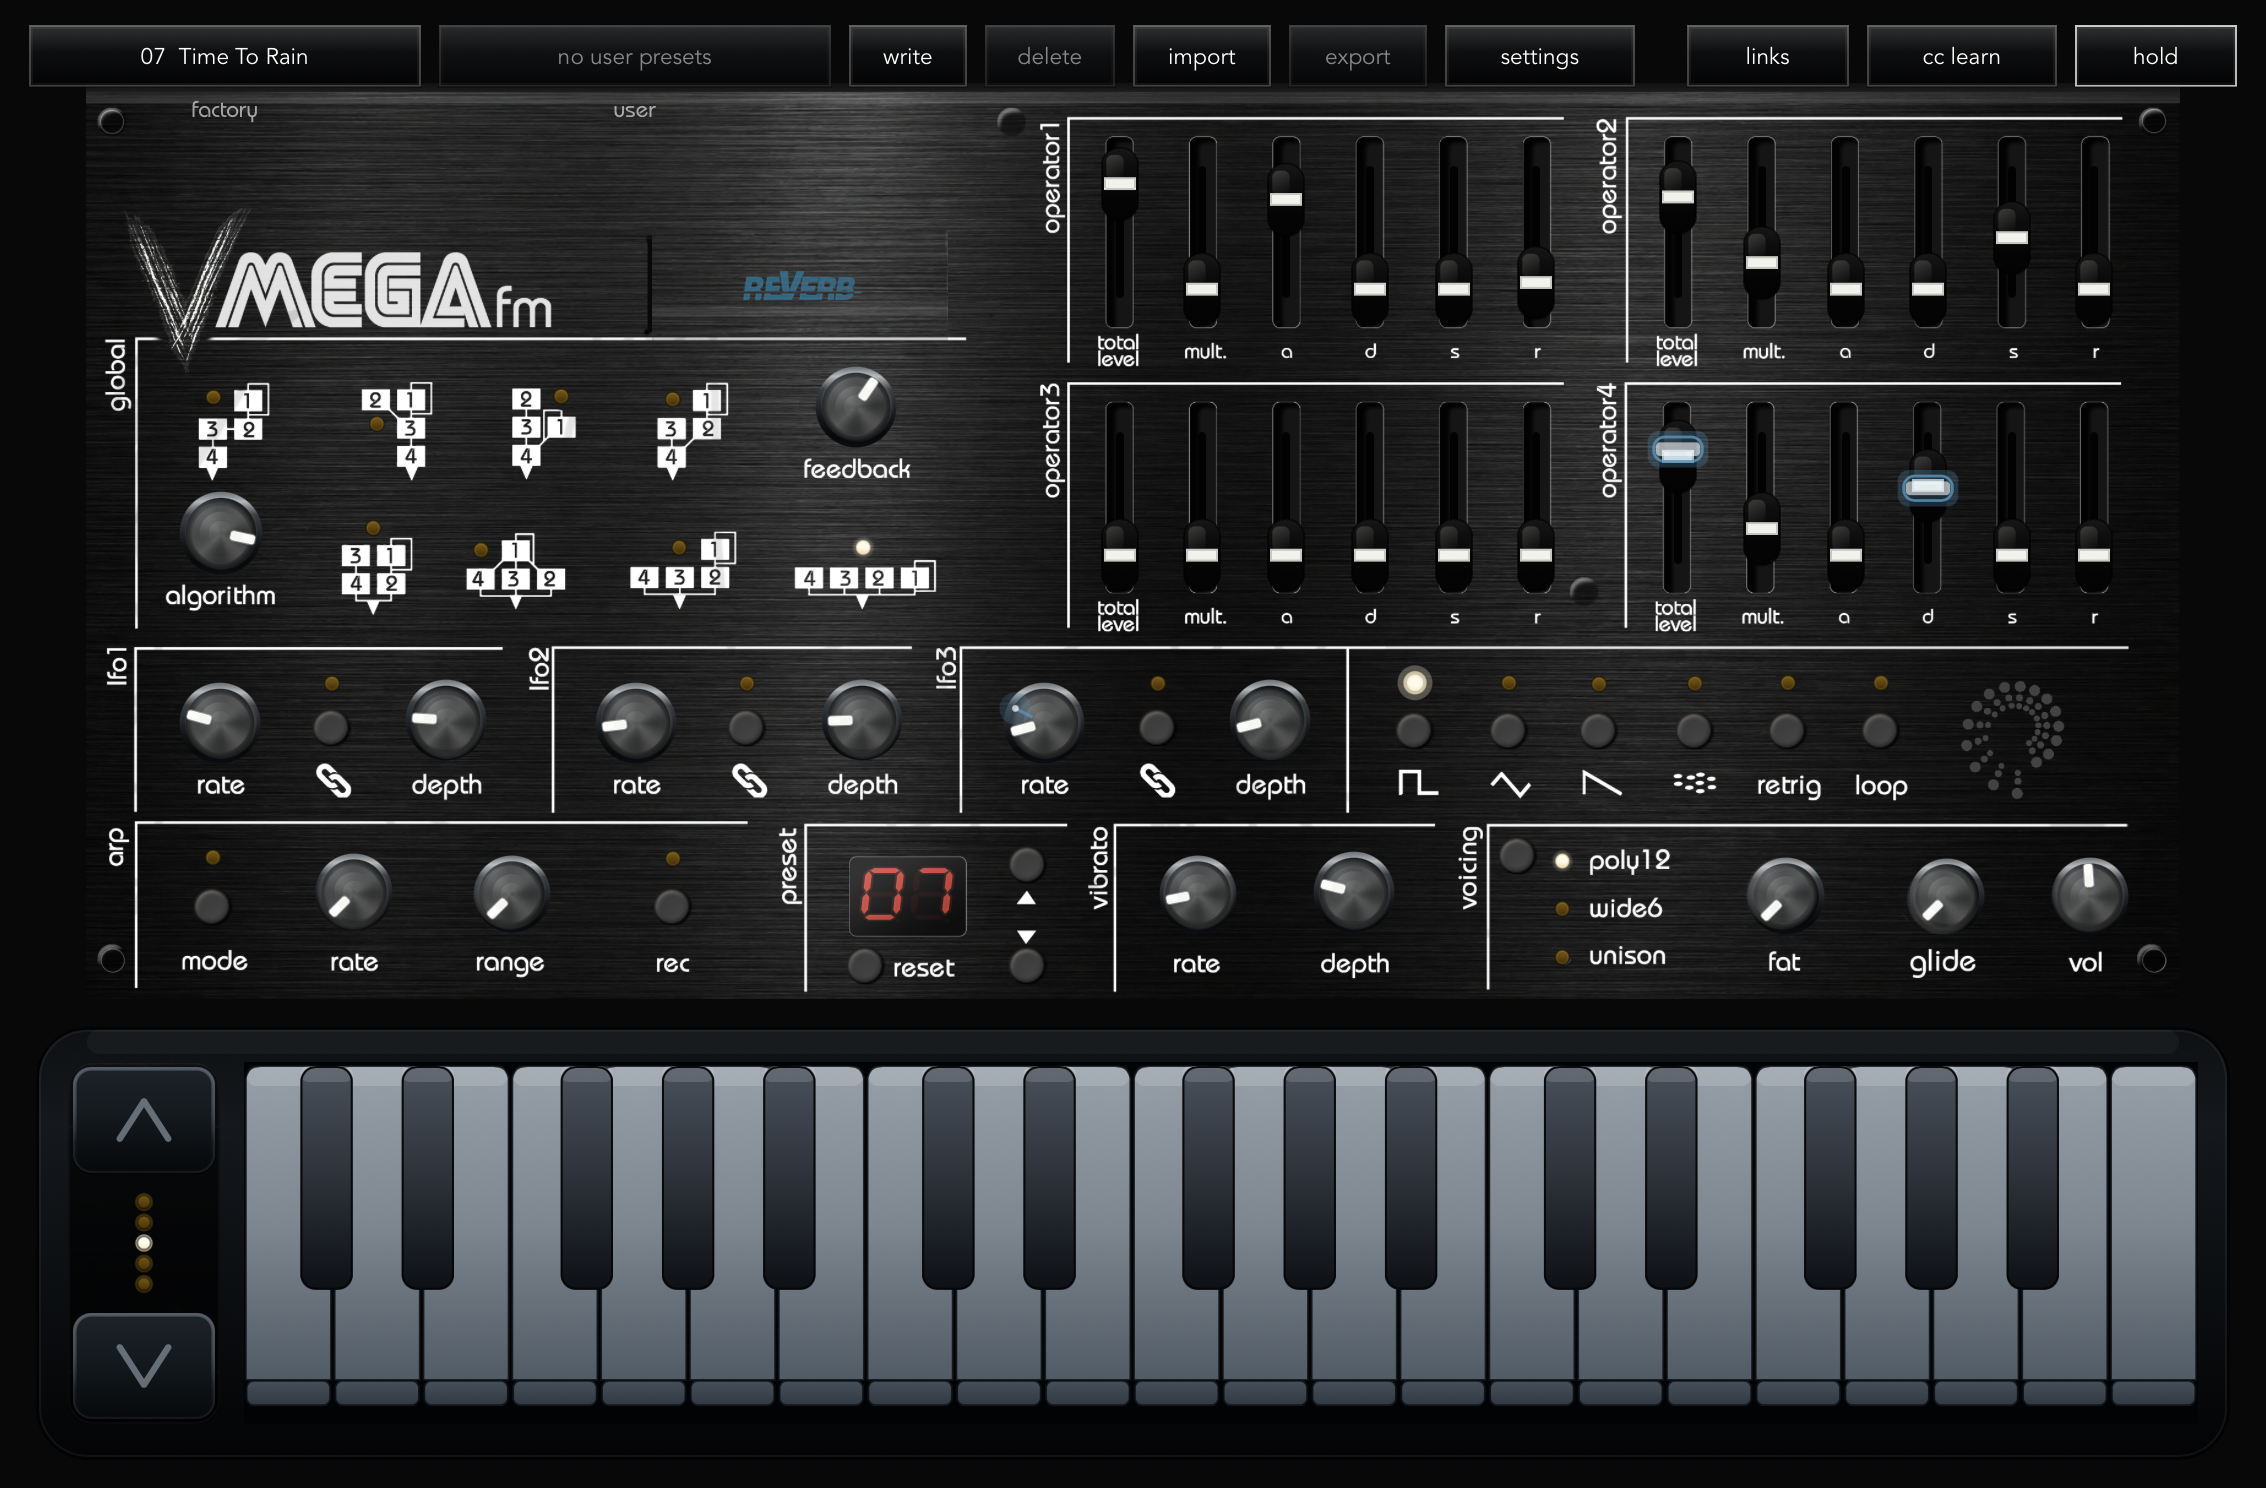Select the square wave LFO shape icon
The height and width of the screenshot is (1488, 2266).
(1417, 782)
